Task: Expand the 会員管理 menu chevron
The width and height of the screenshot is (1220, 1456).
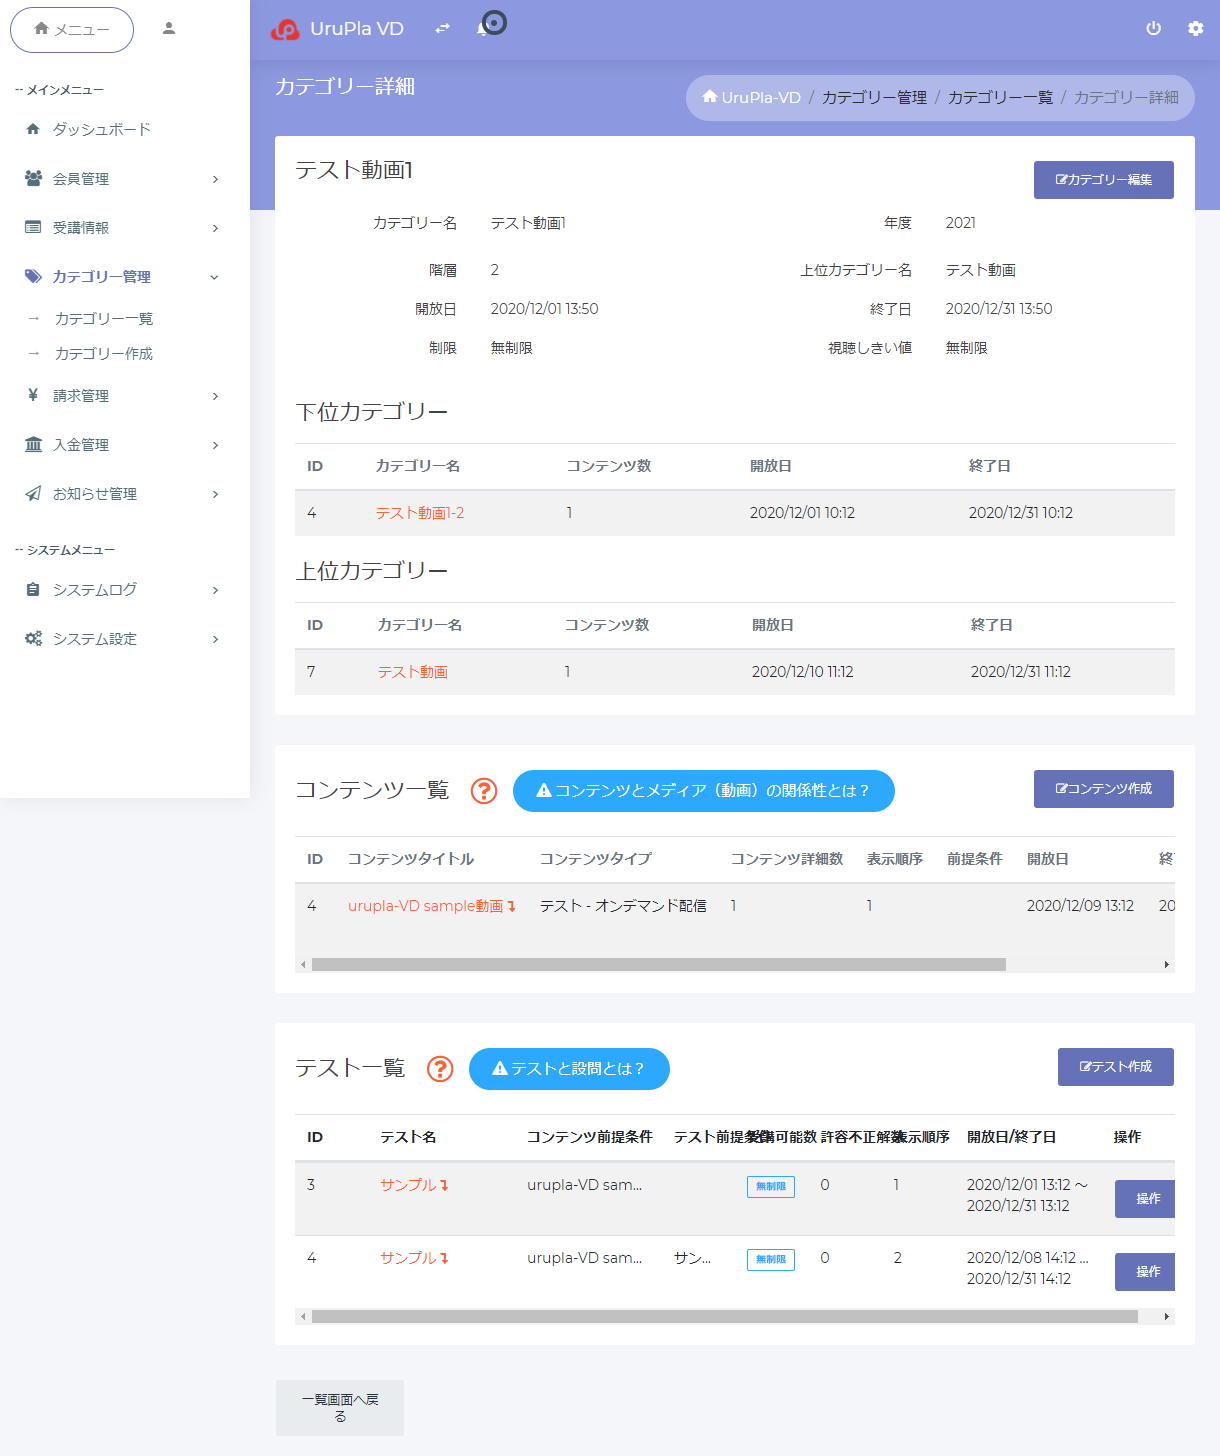Action: pos(215,179)
